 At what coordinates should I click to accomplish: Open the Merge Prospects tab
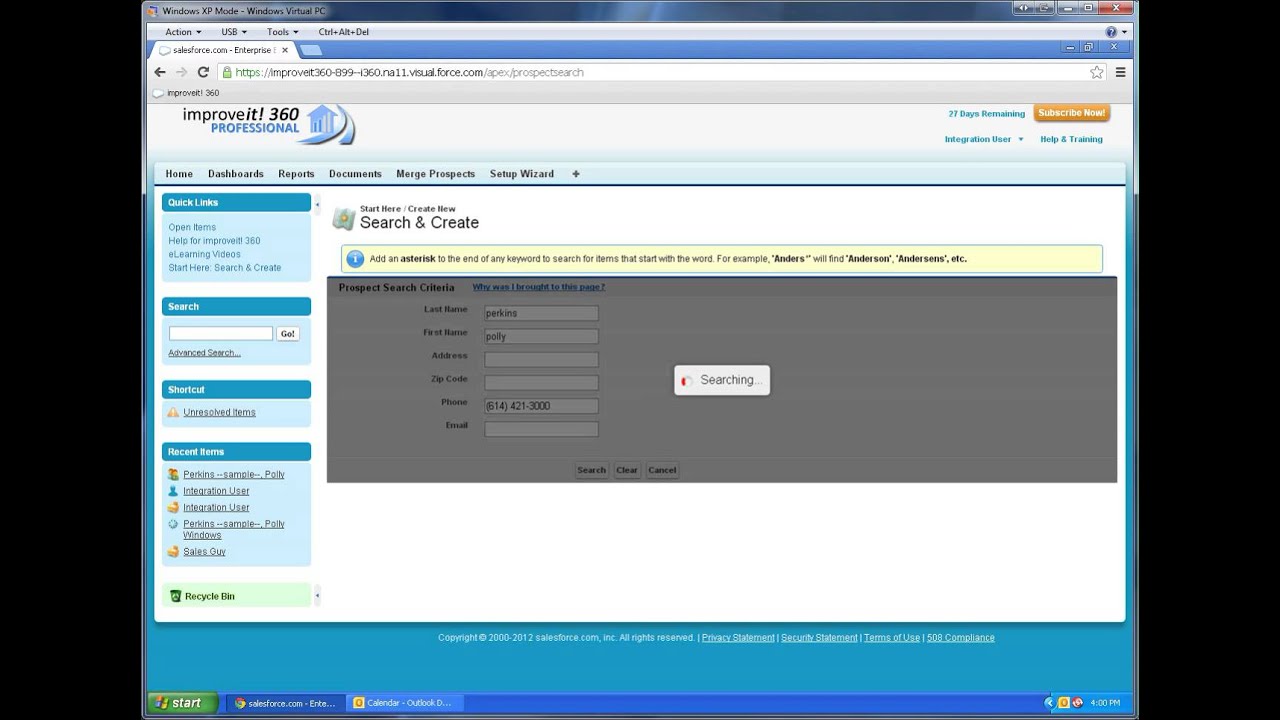[436, 174]
